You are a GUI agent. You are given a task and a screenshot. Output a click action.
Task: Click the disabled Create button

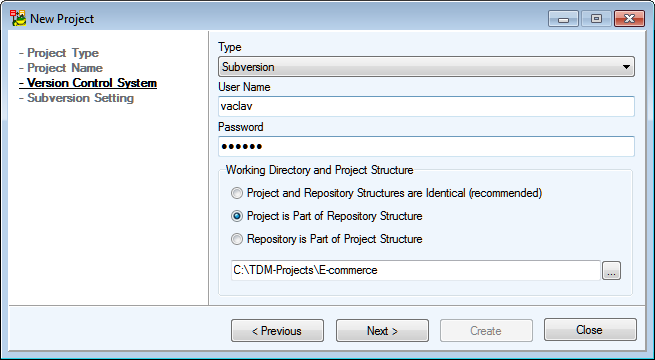[x=486, y=331]
